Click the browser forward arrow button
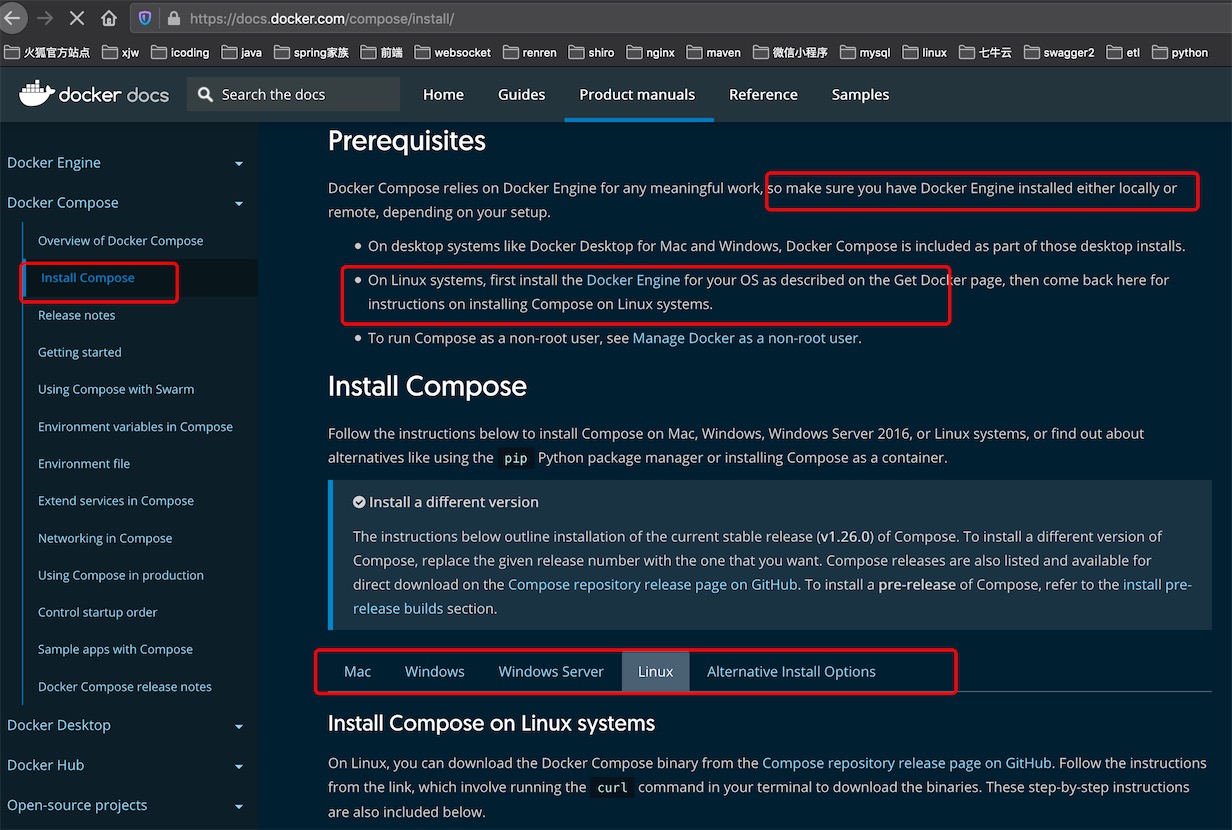The image size is (1232, 830). [45, 18]
